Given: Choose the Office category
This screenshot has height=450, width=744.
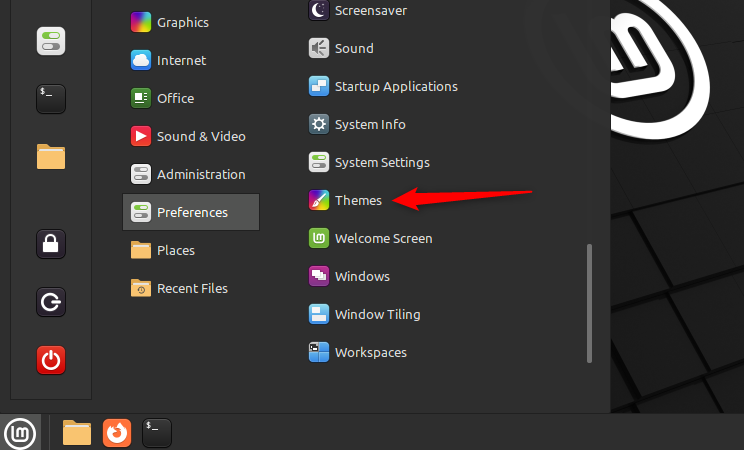Looking at the screenshot, I should coord(175,98).
